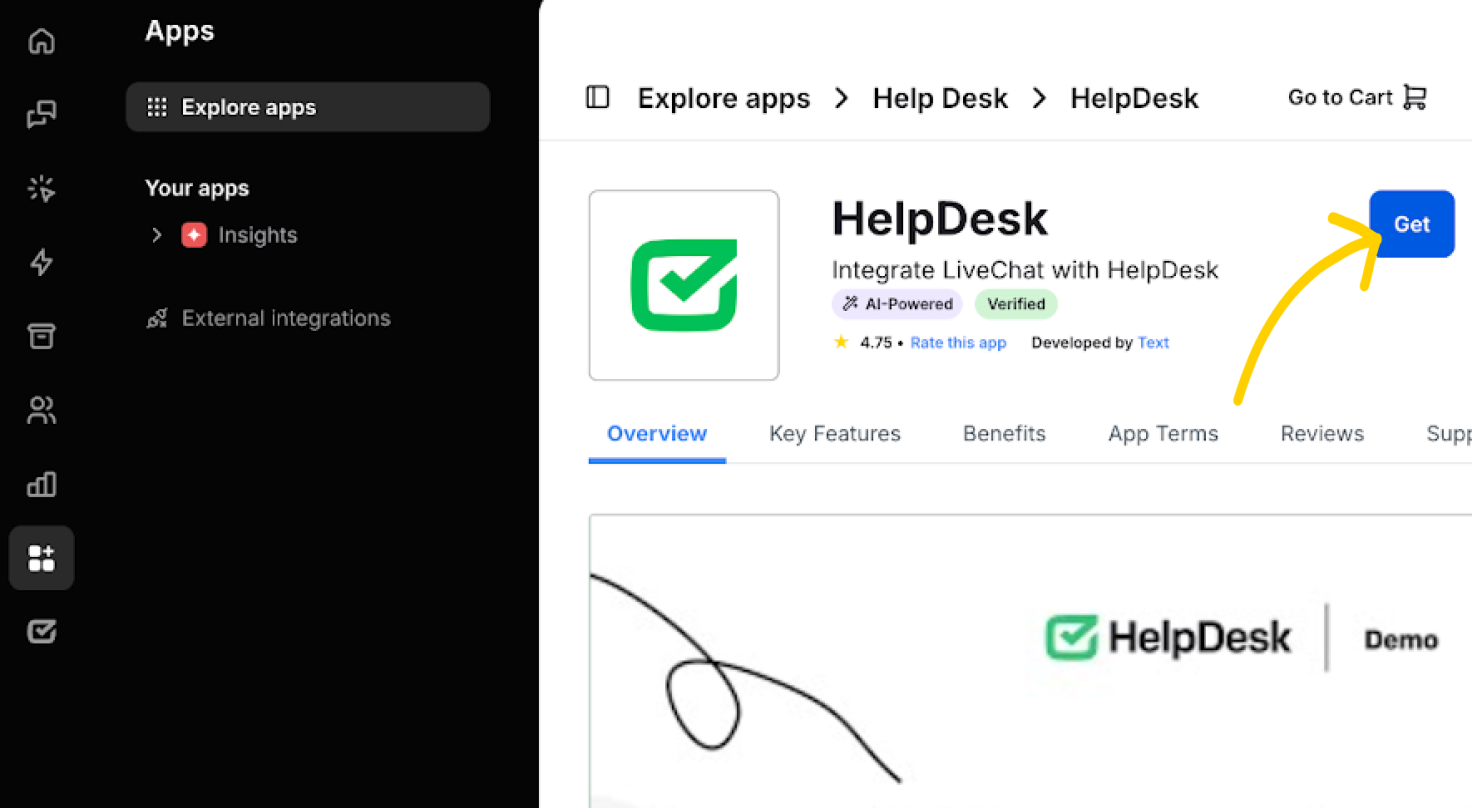Click the AI-Powered badge
The width and height of the screenshot is (1472, 808).
(x=897, y=304)
